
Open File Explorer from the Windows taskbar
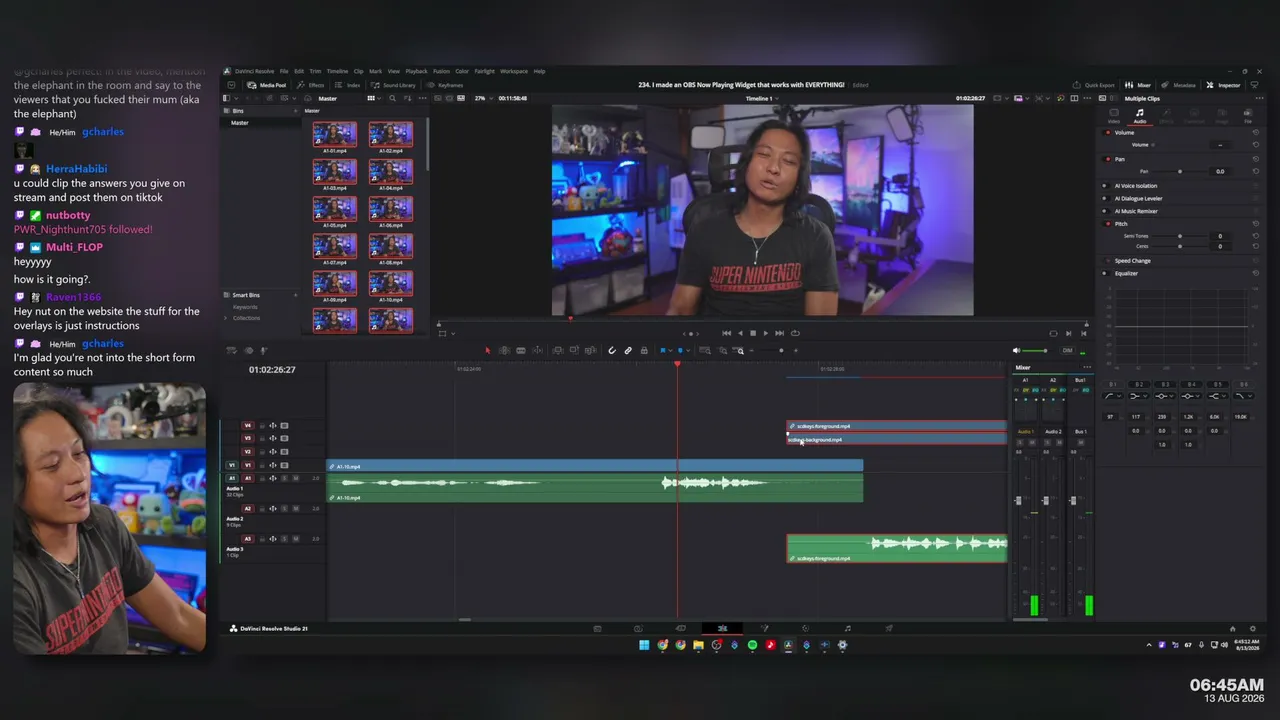(698, 645)
